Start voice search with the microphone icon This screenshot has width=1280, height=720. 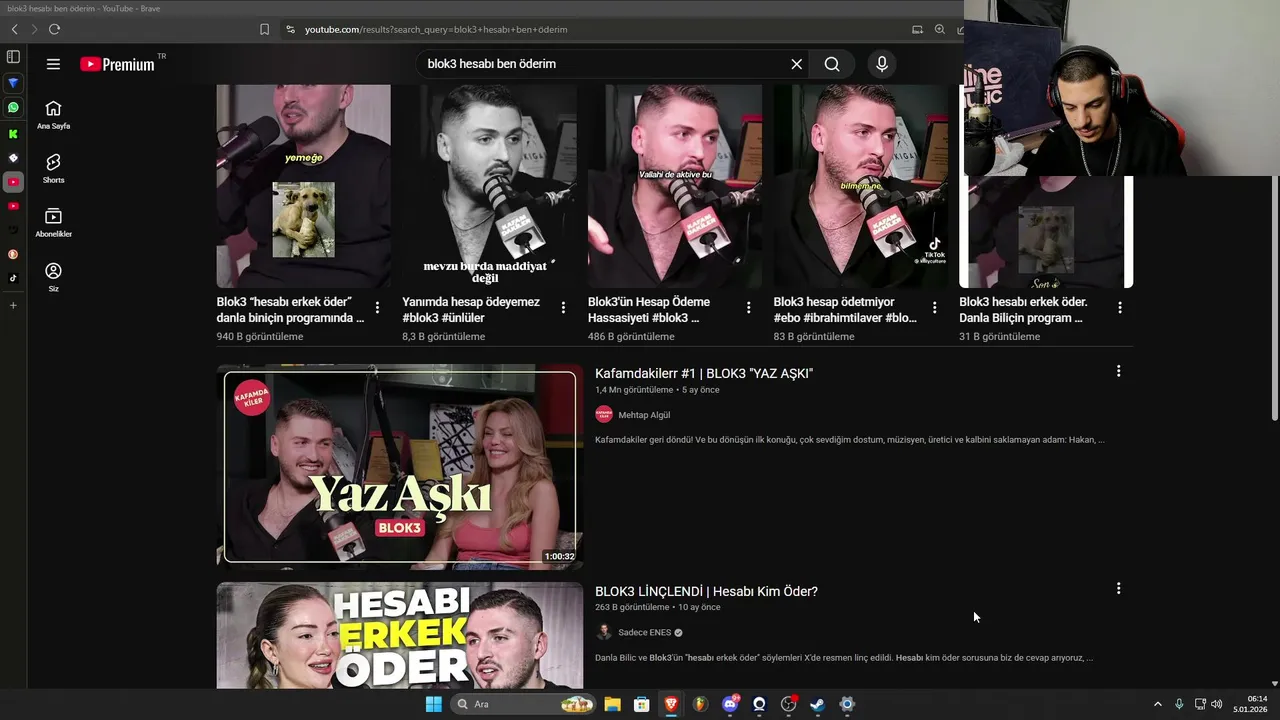[x=881, y=64]
